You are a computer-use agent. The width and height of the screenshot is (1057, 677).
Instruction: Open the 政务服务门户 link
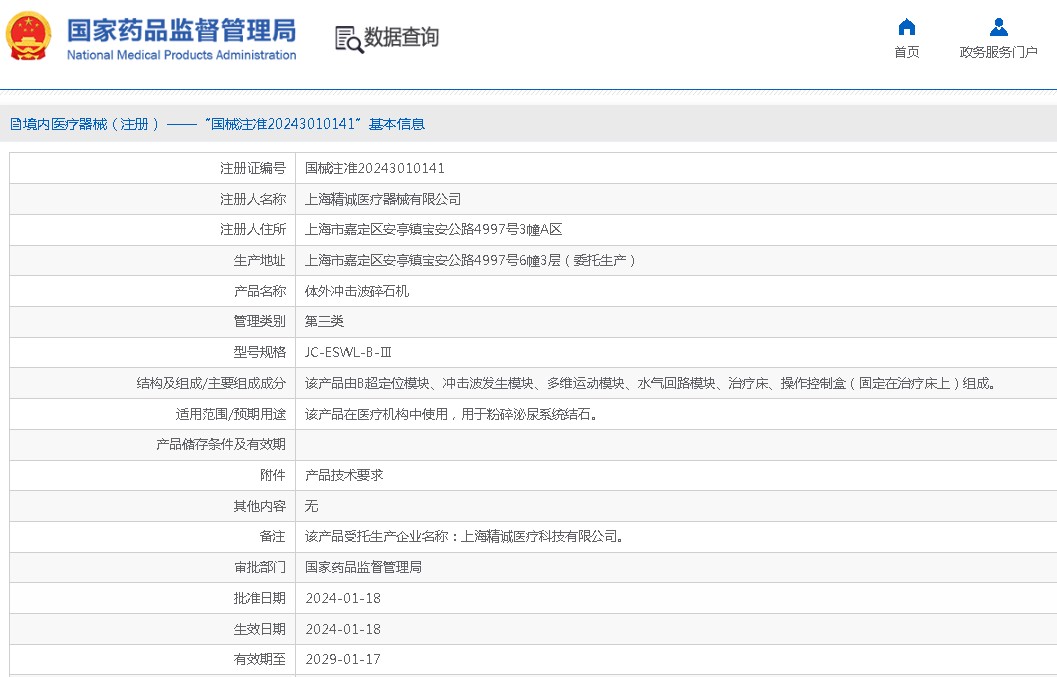click(998, 52)
